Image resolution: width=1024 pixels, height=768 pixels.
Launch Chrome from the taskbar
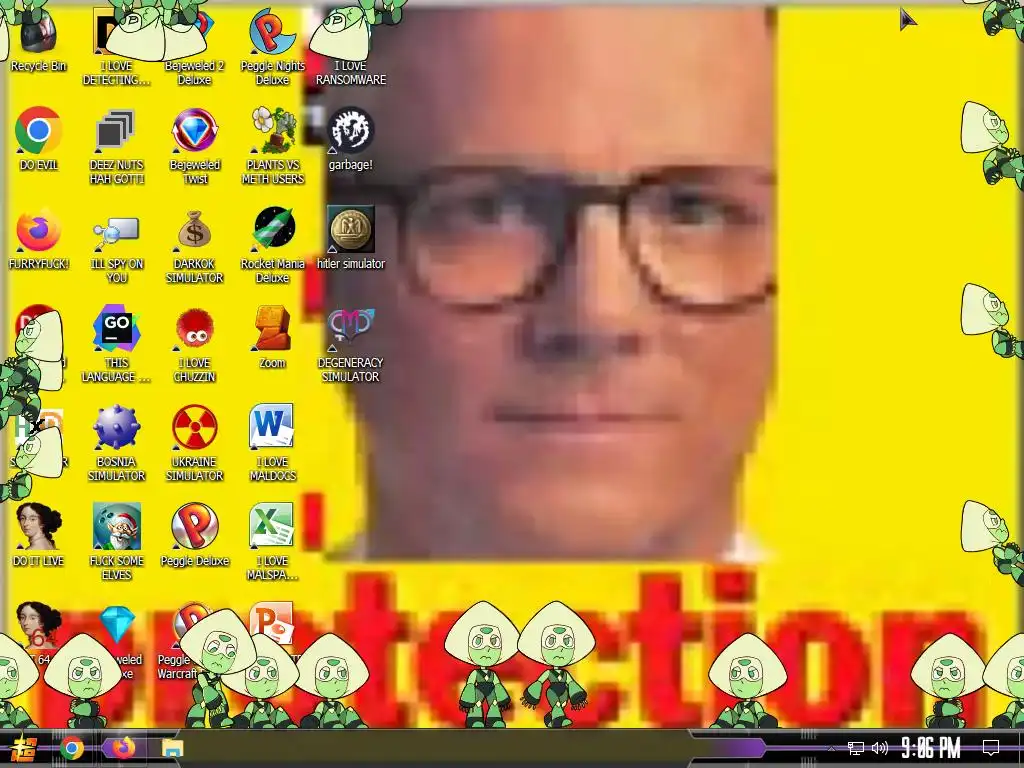pos(72,748)
